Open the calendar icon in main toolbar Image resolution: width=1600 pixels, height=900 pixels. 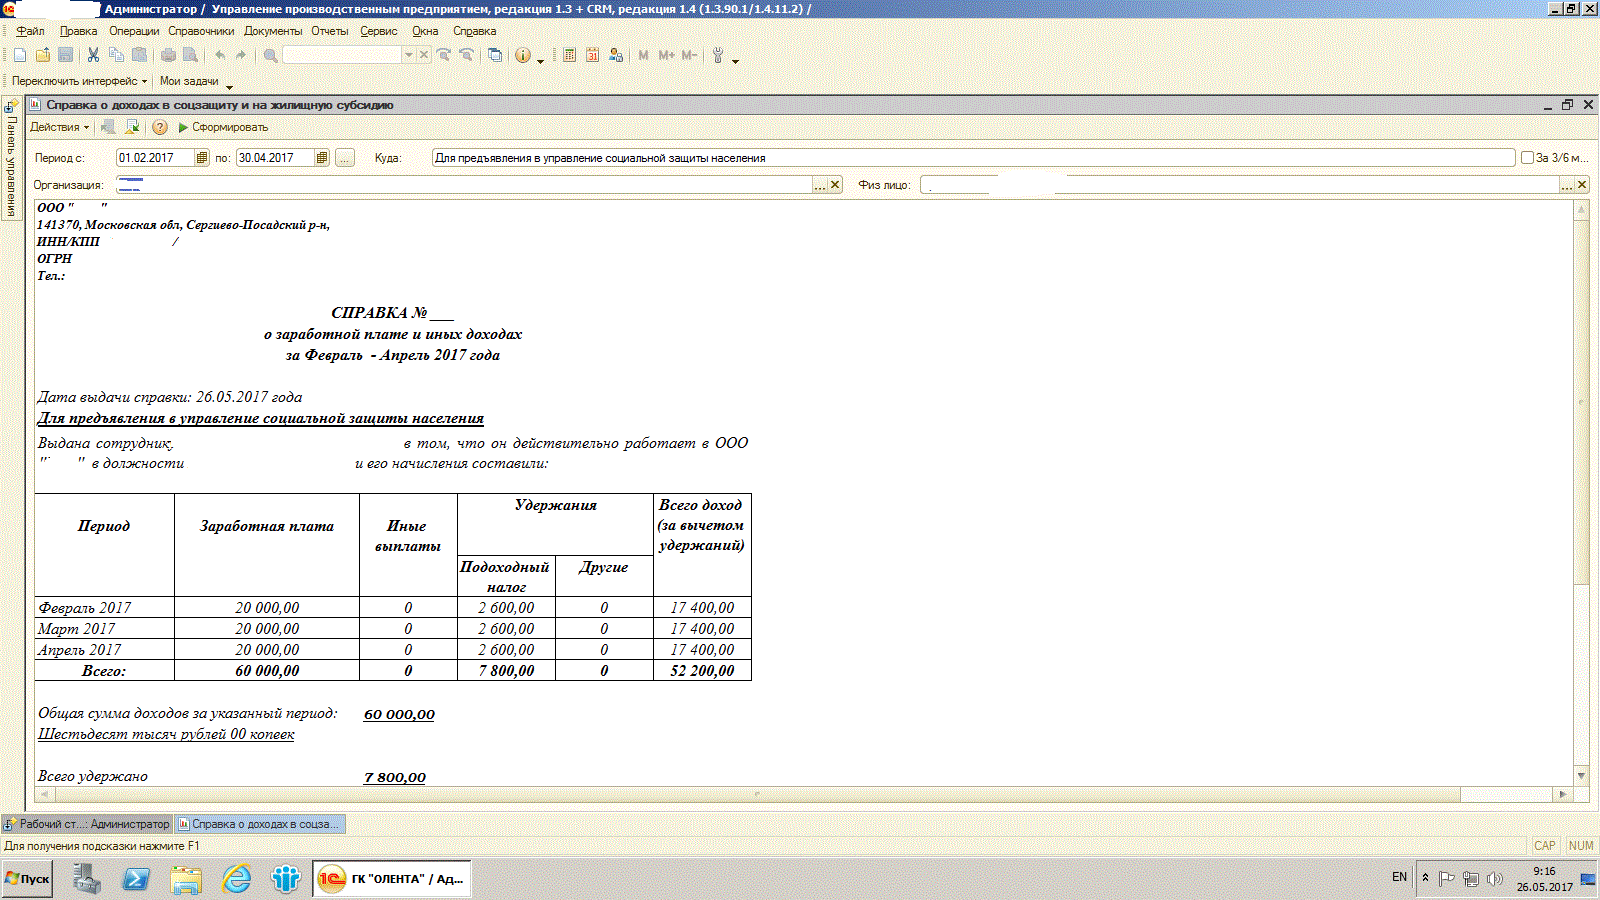[592, 55]
